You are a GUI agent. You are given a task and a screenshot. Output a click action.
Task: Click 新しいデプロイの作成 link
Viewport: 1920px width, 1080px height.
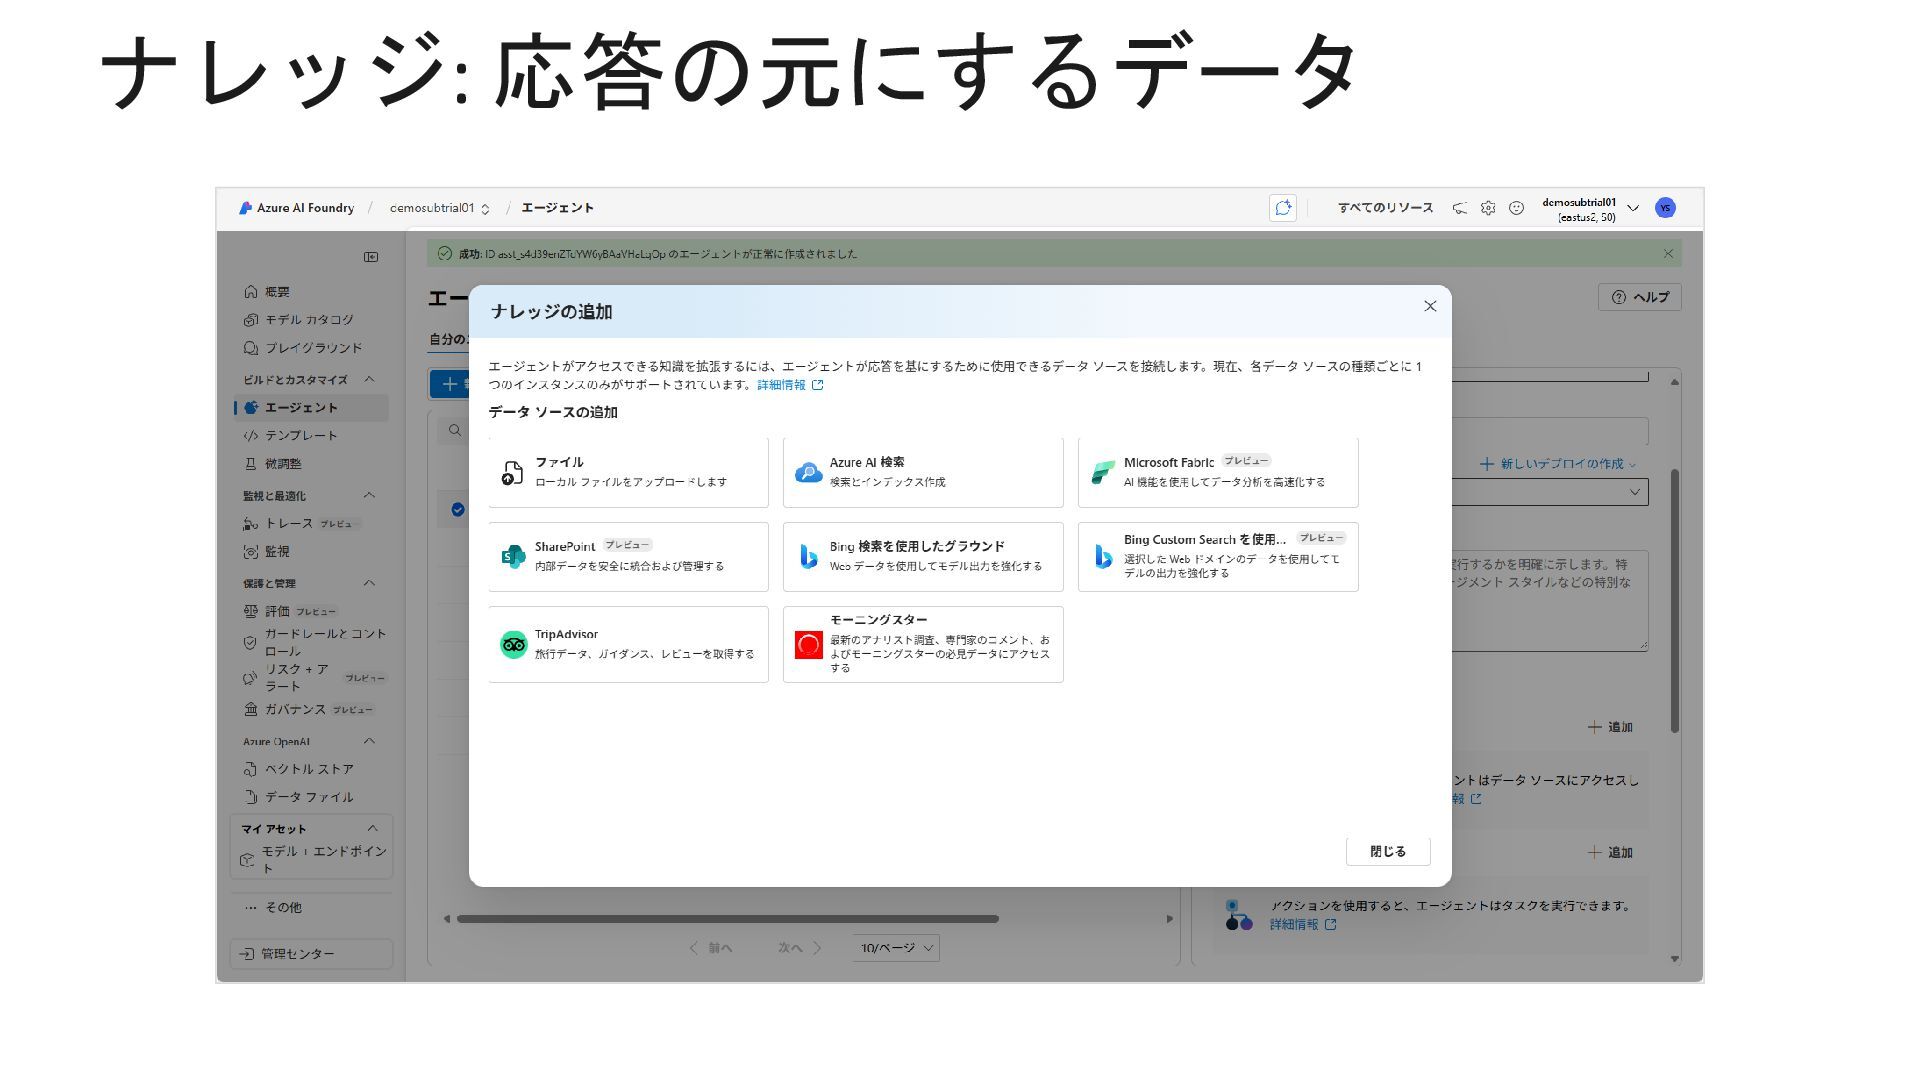click(1557, 464)
